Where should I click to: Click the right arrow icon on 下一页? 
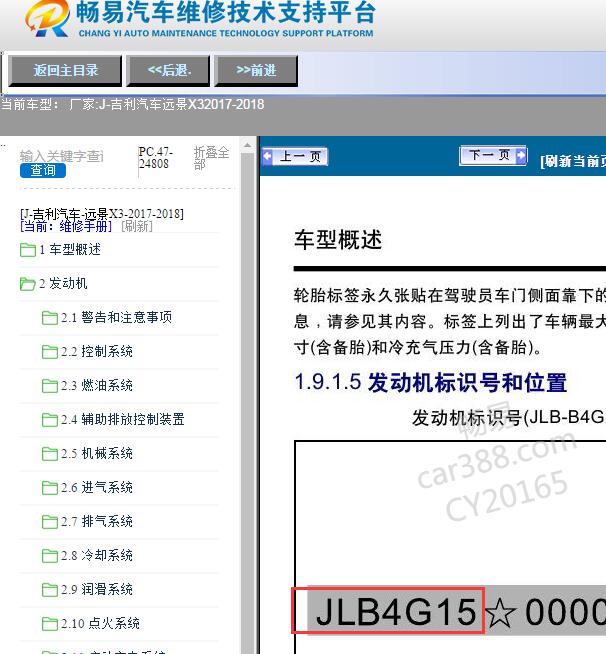(x=521, y=156)
